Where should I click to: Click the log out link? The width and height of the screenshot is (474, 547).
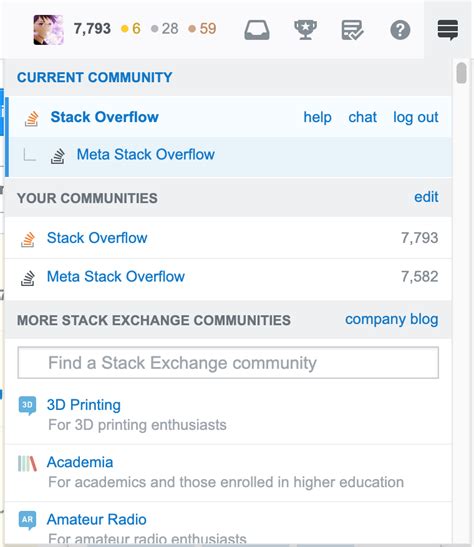tap(416, 118)
